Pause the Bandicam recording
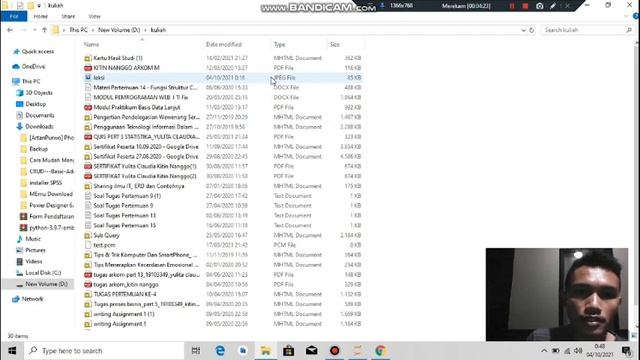The height and width of the screenshot is (360, 640). pyautogui.click(x=512, y=6)
